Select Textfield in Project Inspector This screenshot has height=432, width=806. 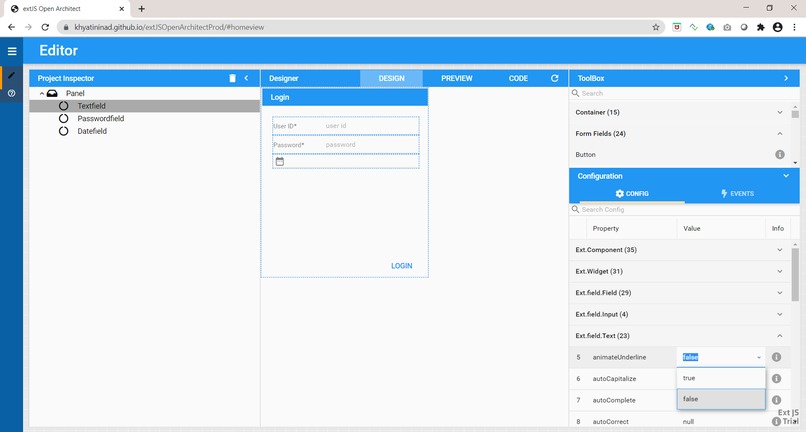[x=144, y=106]
